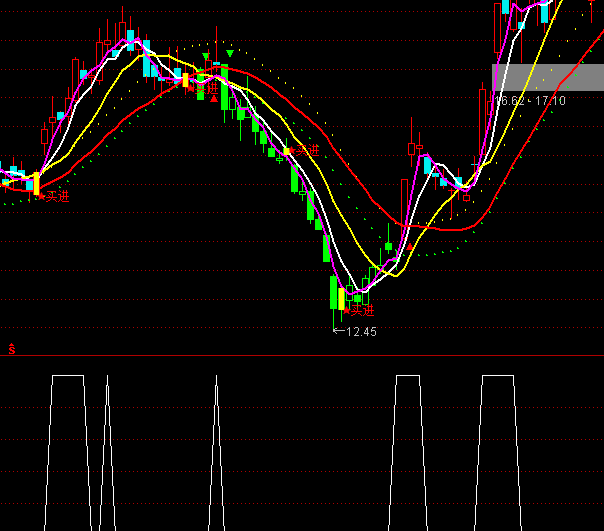Click the yellow candlestick beside the lowest green candle
This screenshot has height=531, width=604.
(x=342, y=298)
